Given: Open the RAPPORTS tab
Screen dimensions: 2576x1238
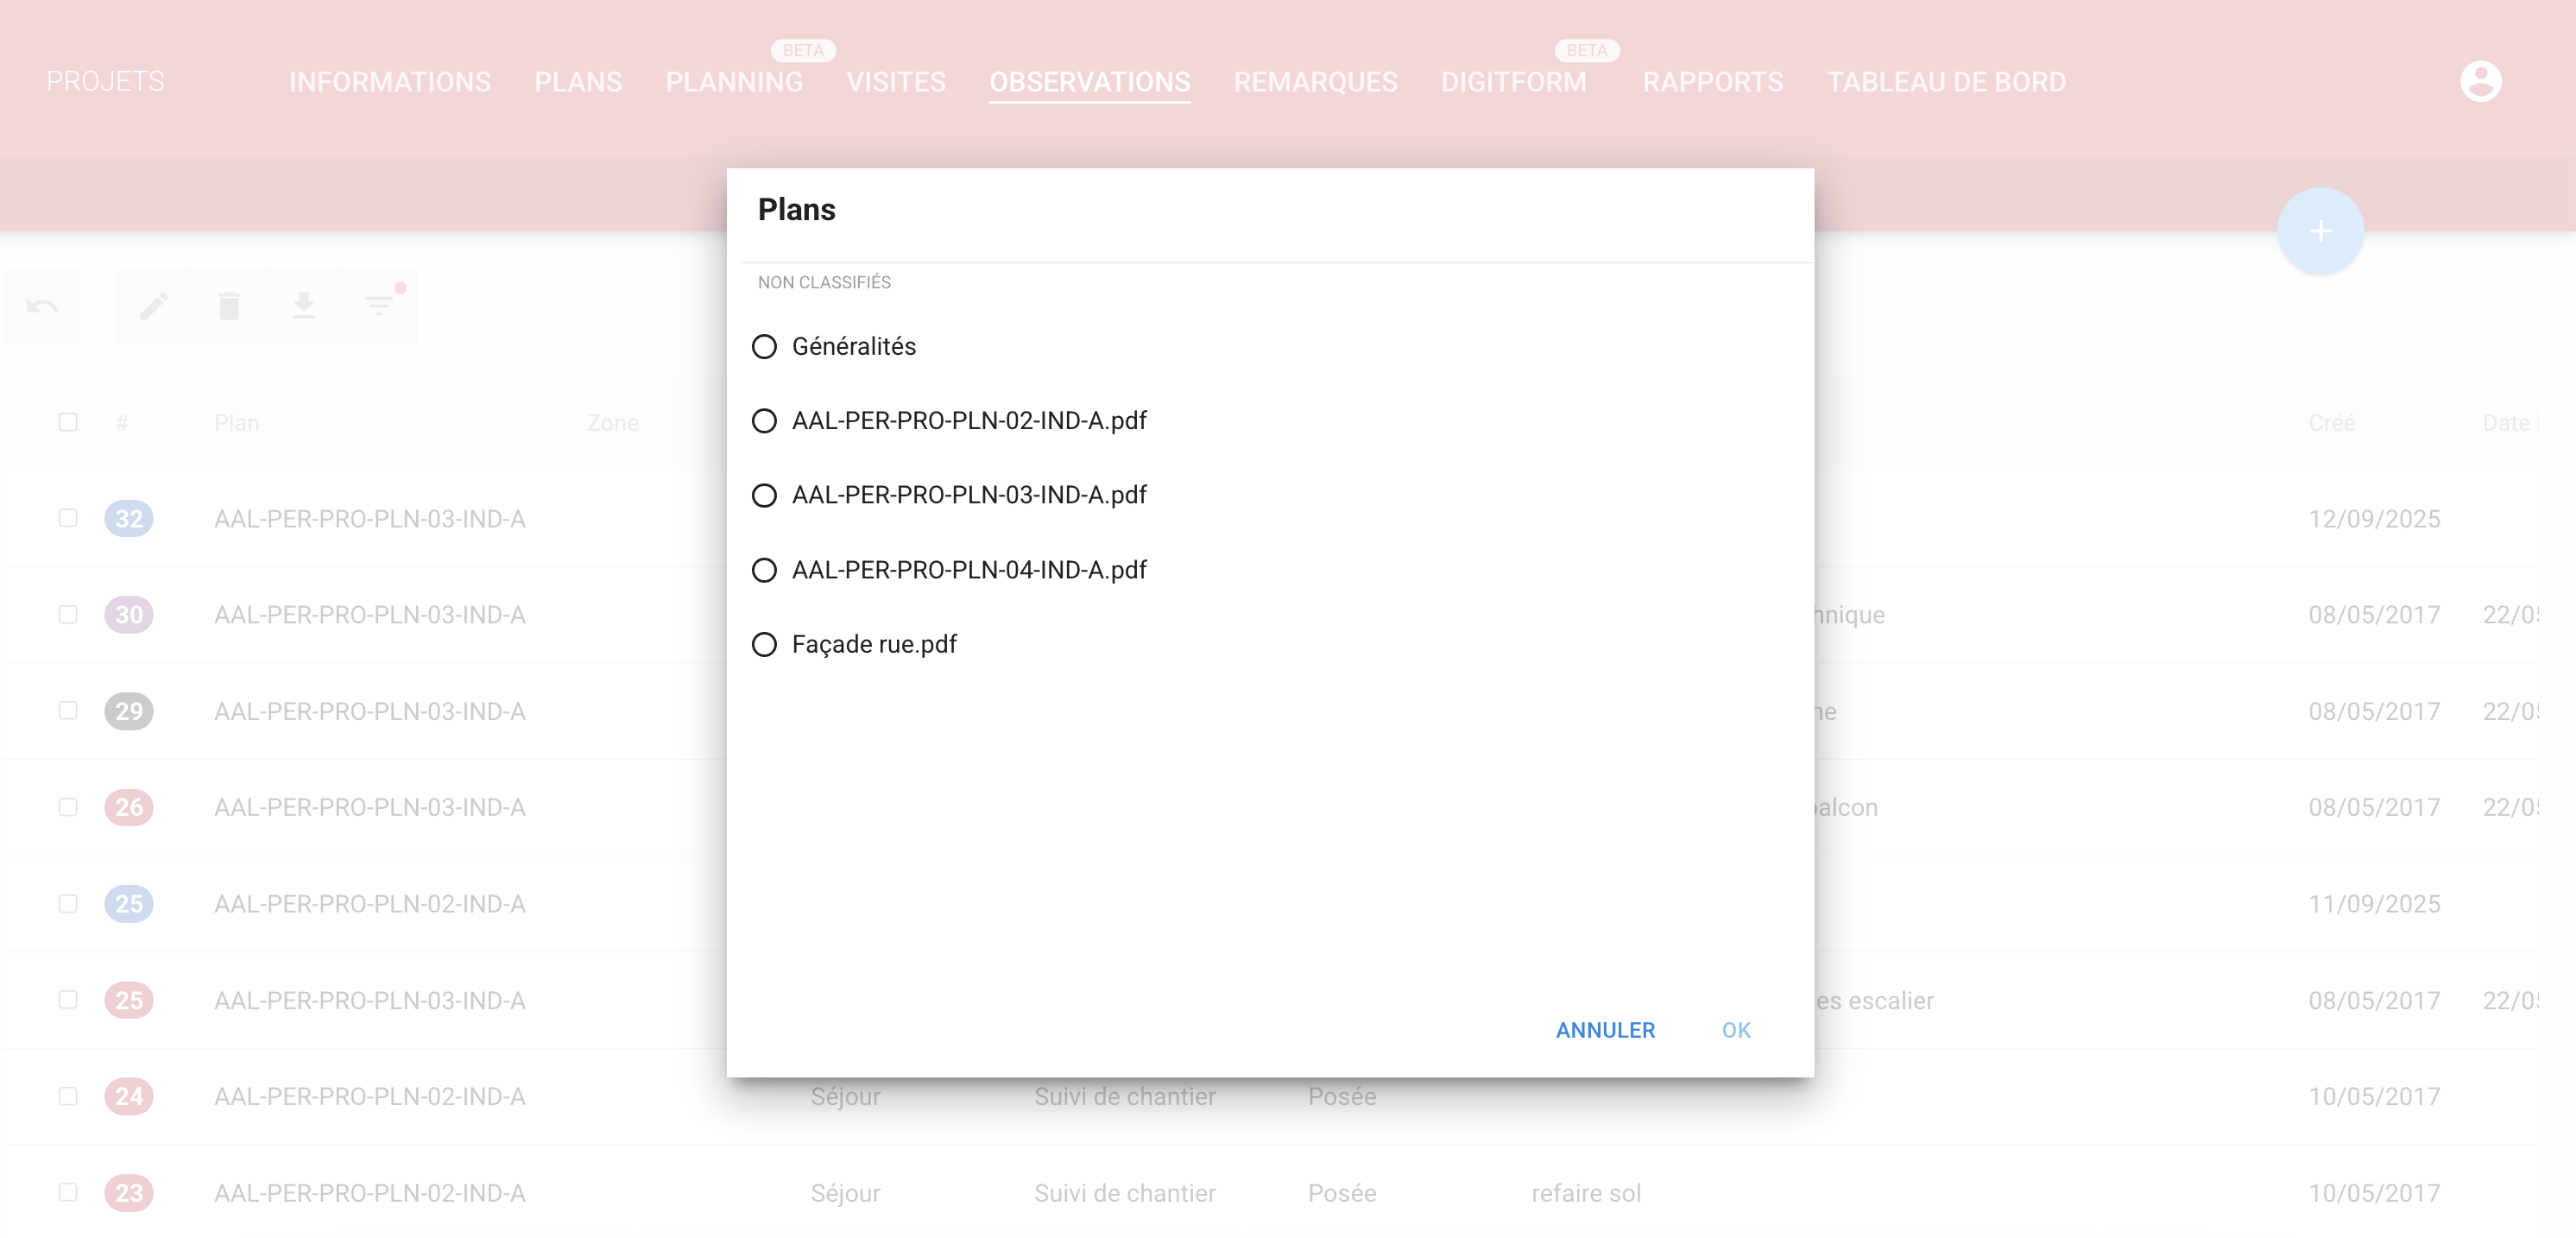Looking at the screenshot, I should (1712, 82).
